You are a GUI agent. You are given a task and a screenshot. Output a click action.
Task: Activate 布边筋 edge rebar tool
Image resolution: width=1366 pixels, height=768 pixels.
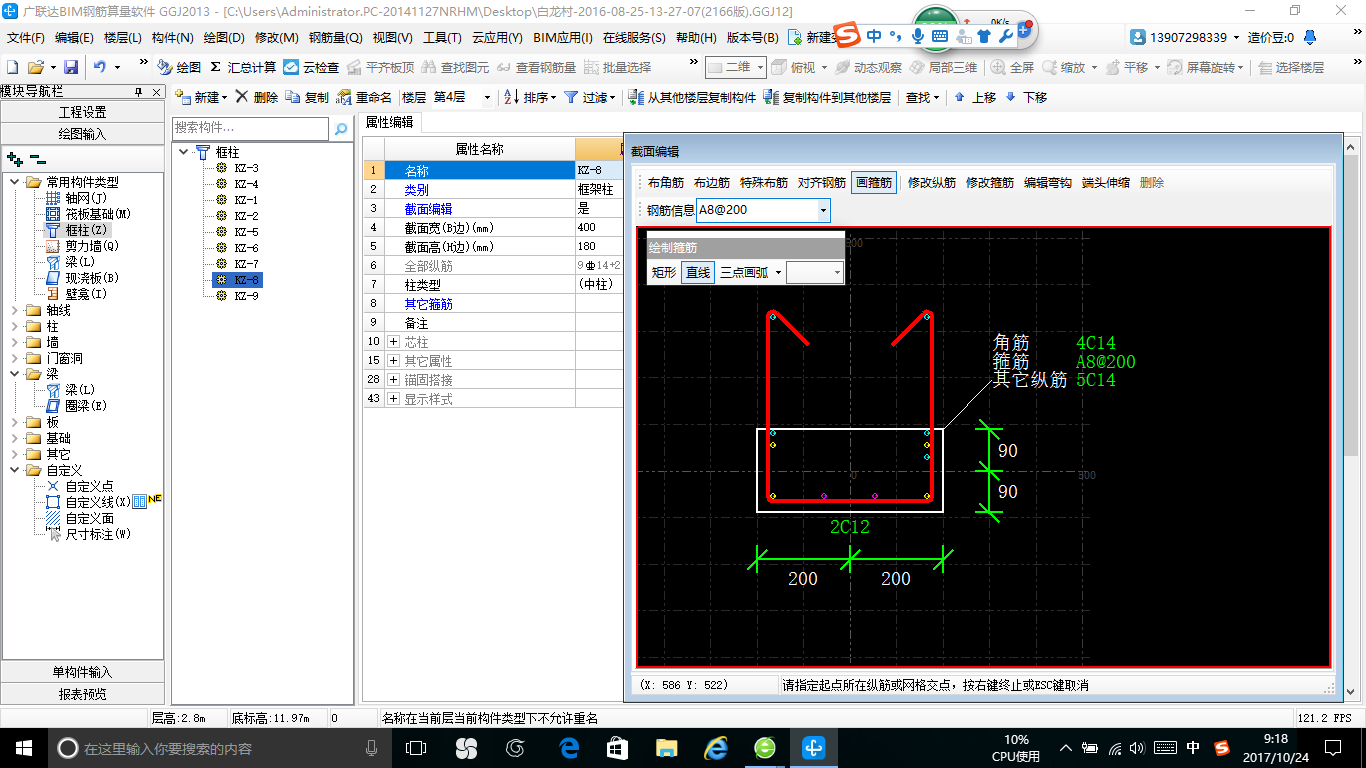click(712, 183)
